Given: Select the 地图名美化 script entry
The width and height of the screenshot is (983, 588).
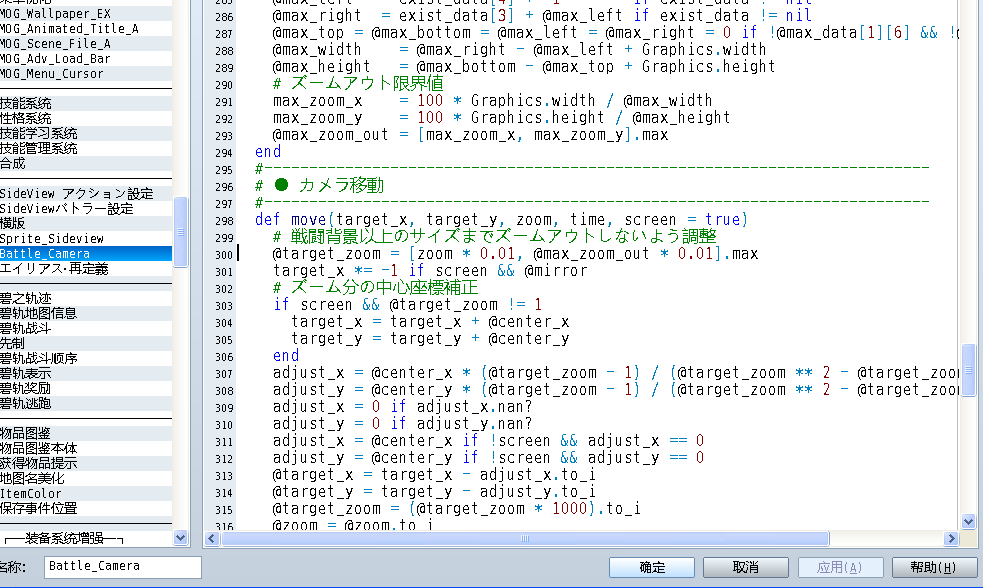Looking at the screenshot, I should [86, 479].
